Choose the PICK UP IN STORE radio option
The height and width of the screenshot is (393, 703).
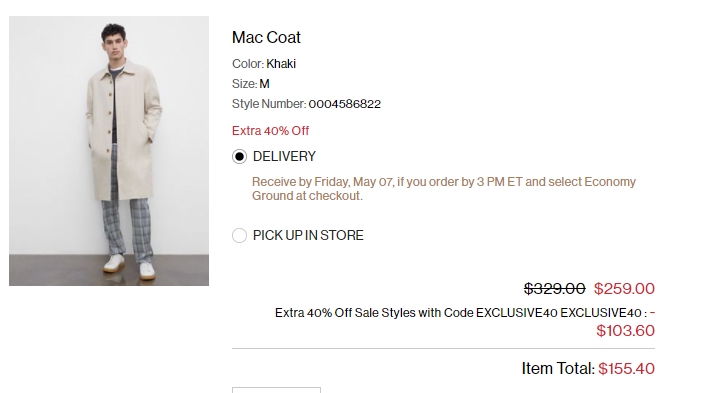(x=239, y=235)
